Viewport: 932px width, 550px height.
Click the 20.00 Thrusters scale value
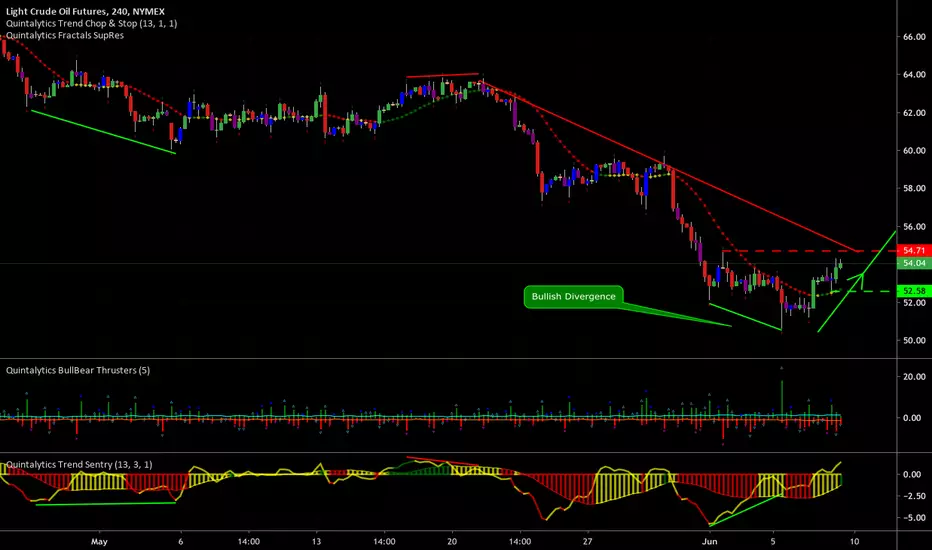(x=914, y=376)
